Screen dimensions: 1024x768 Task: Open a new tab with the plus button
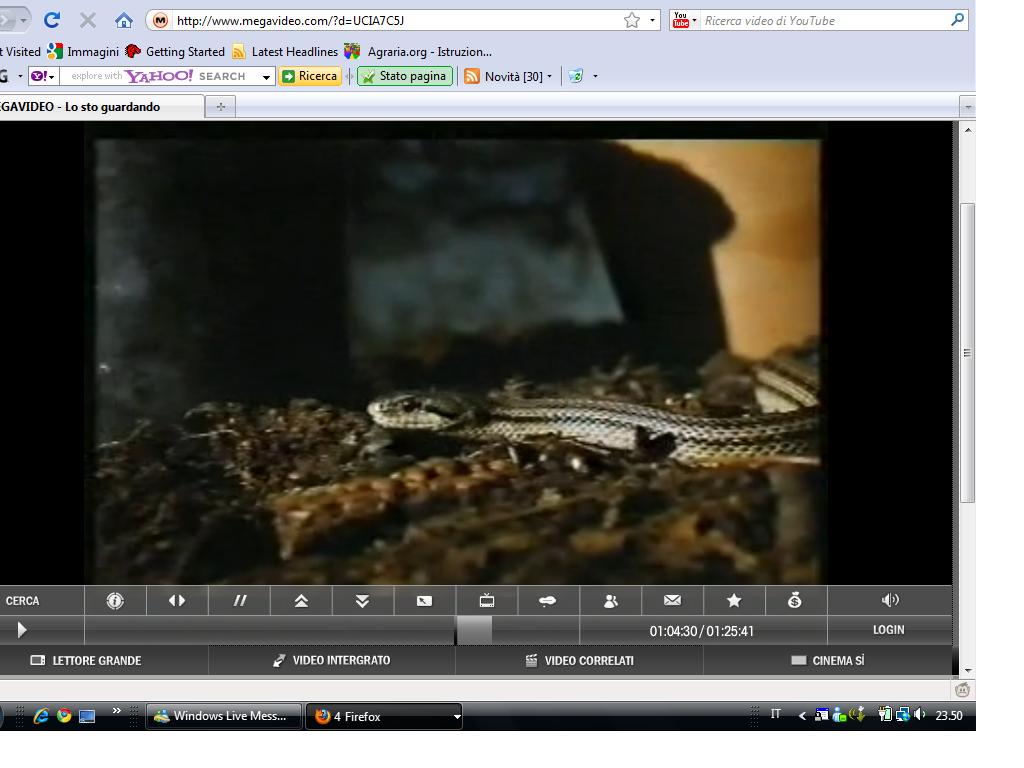click(x=221, y=107)
